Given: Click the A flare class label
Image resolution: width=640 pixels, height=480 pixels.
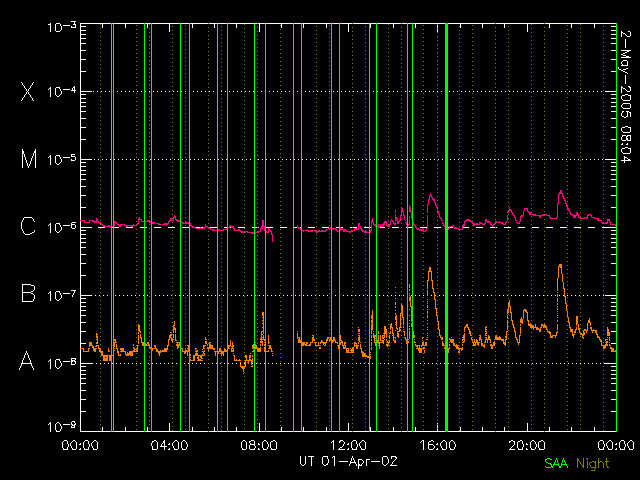Looking at the screenshot, I should (27, 361).
